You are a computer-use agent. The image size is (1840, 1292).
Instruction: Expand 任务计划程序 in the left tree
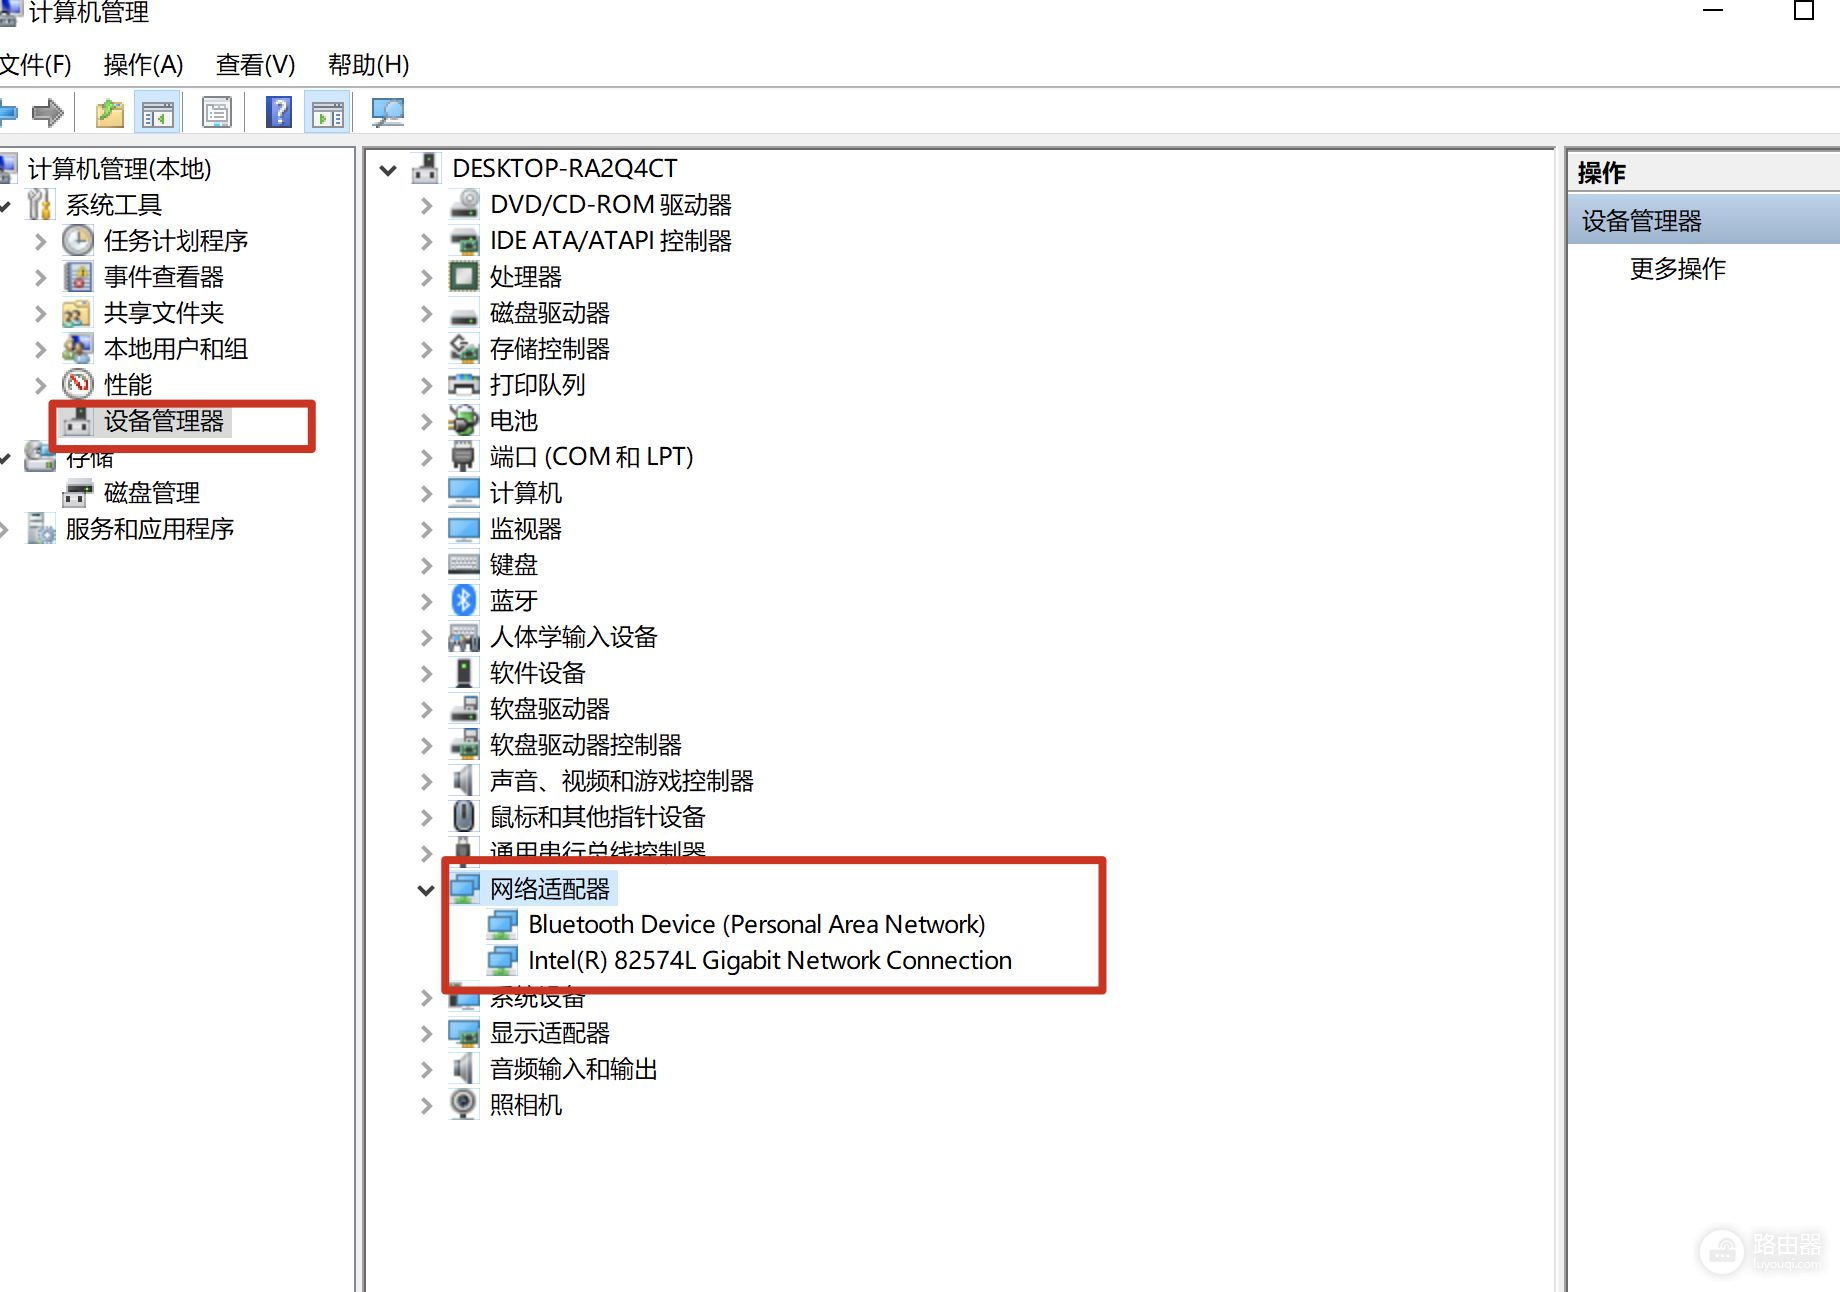click(x=40, y=241)
